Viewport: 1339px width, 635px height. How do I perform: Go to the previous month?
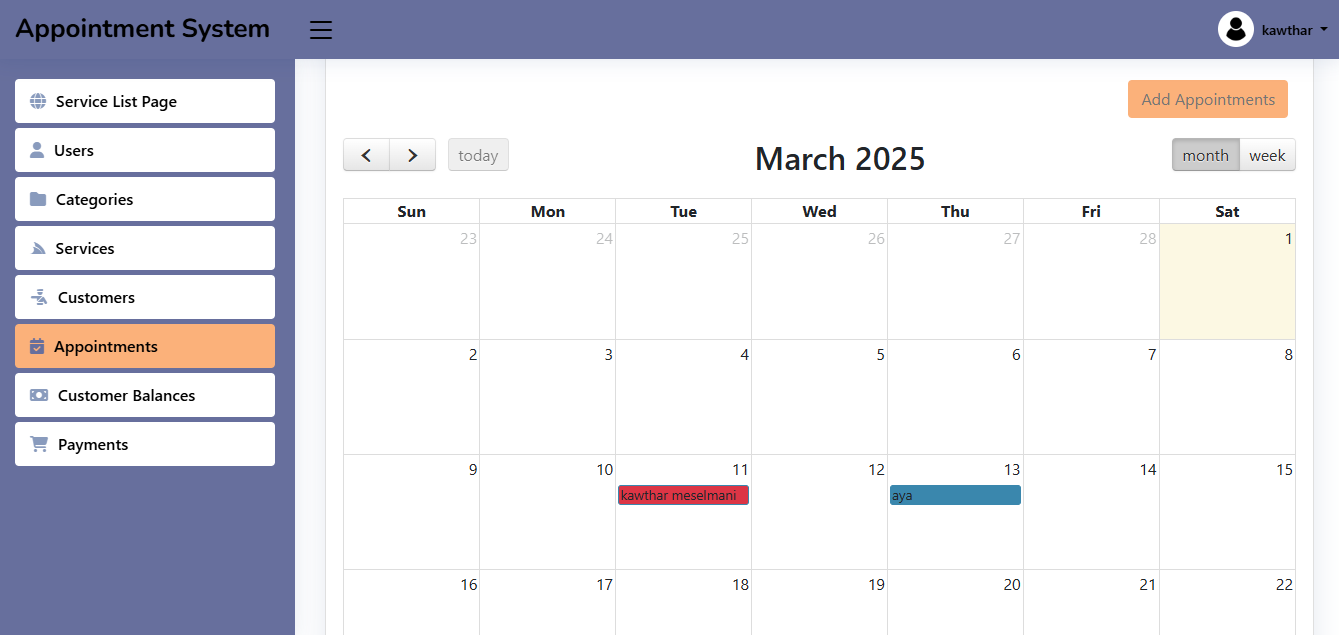366,155
